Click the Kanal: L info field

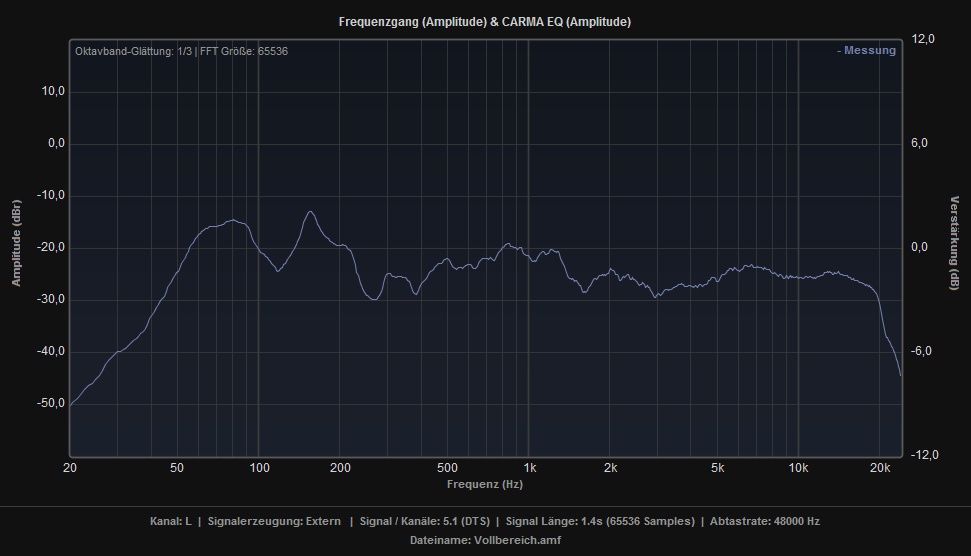170,521
